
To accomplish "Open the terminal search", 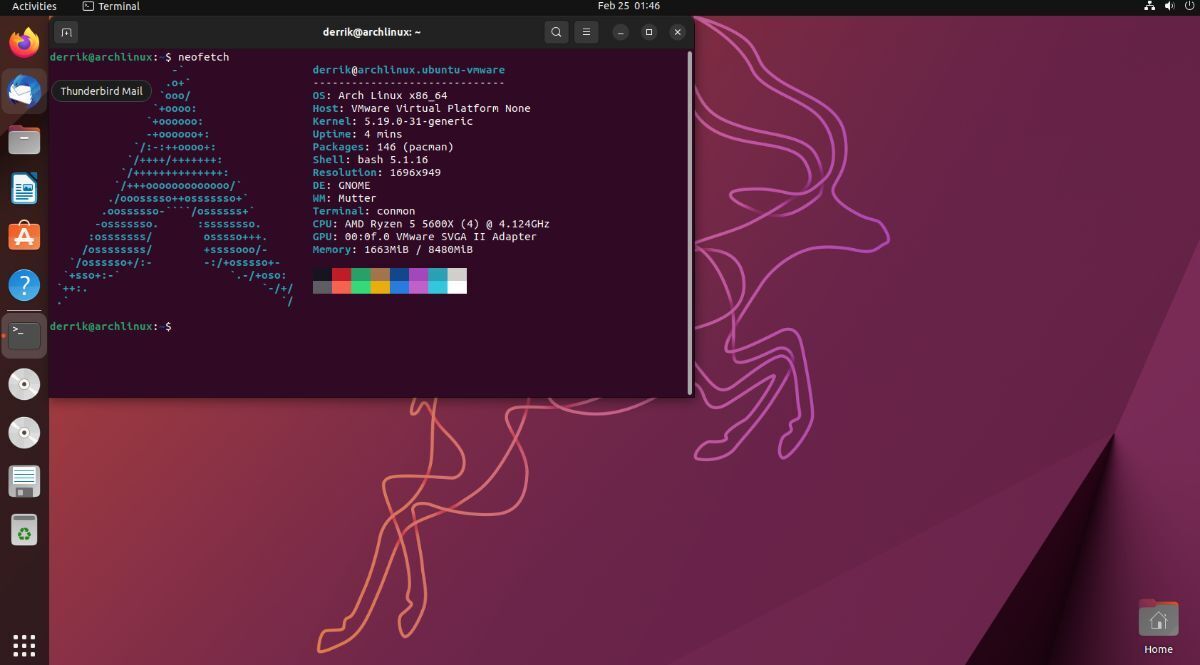I will coord(556,32).
